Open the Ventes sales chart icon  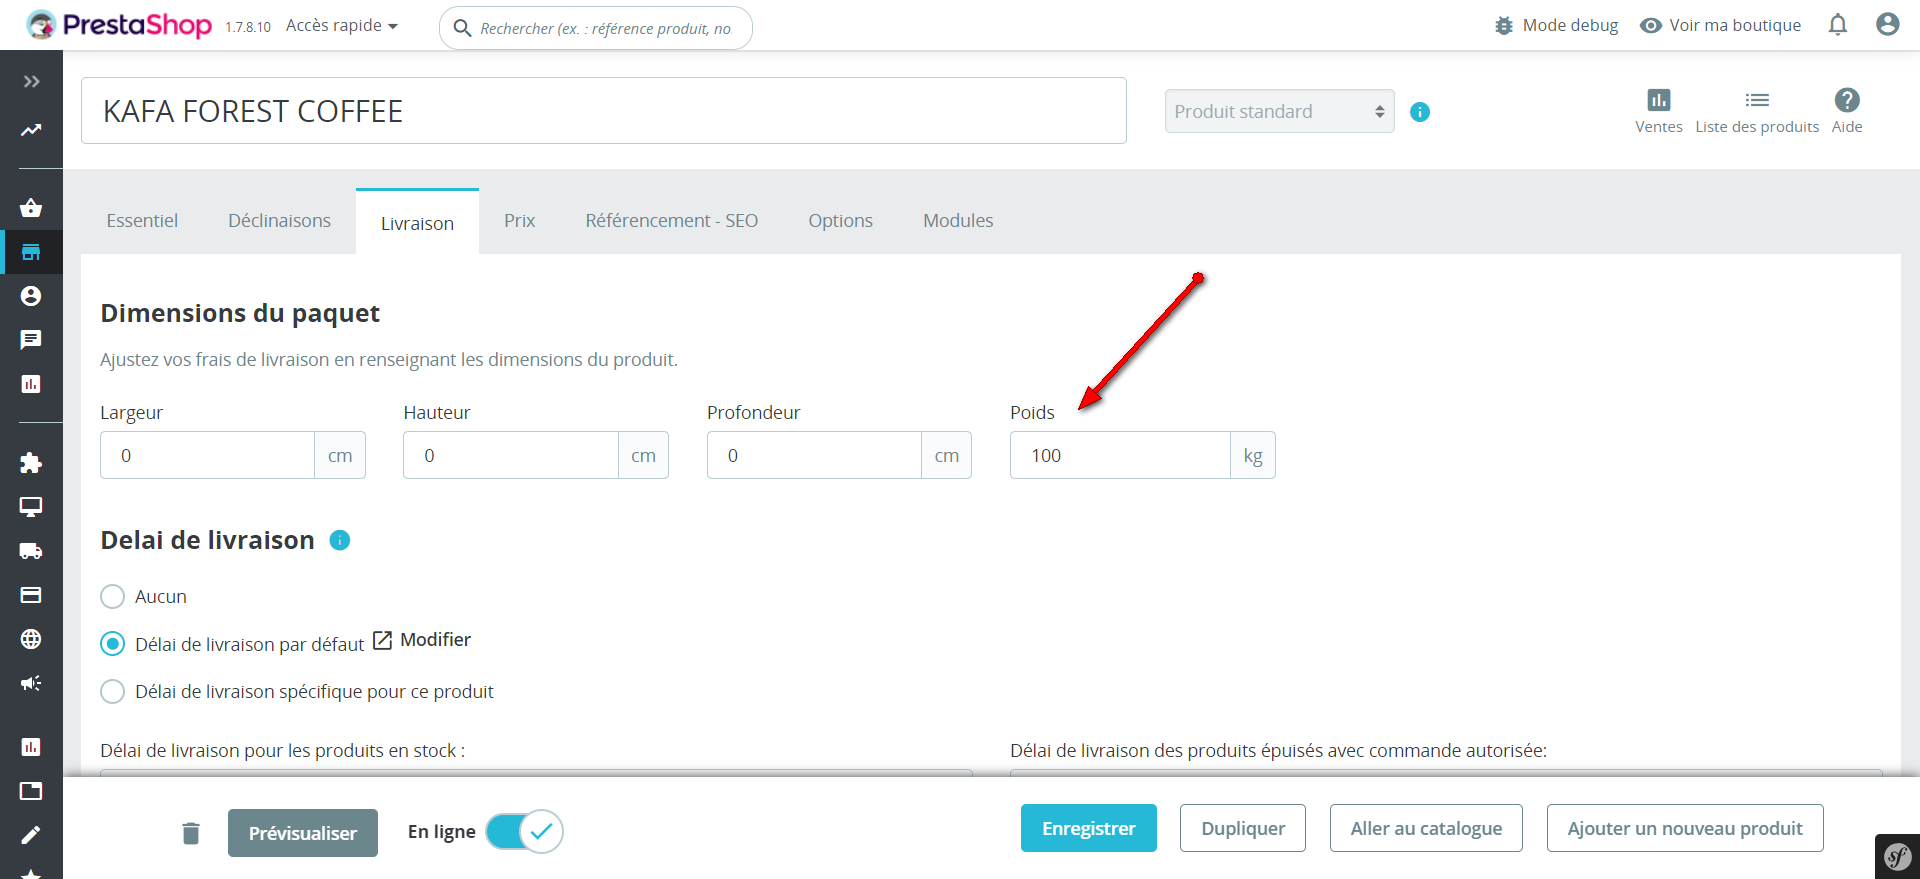pyautogui.click(x=1659, y=111)
